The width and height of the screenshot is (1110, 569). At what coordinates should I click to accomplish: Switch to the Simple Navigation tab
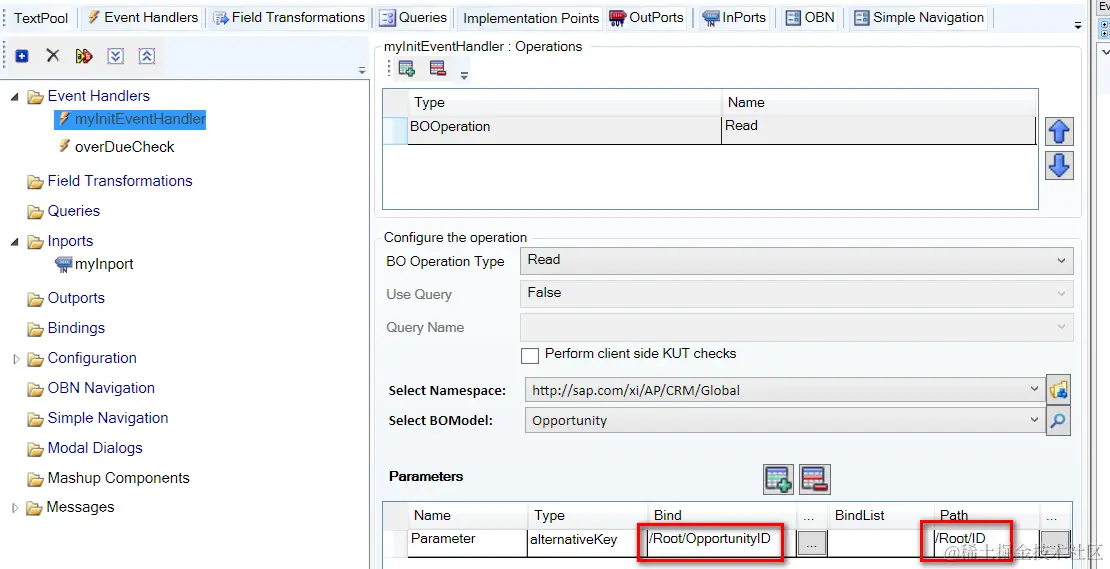[919, 18]
